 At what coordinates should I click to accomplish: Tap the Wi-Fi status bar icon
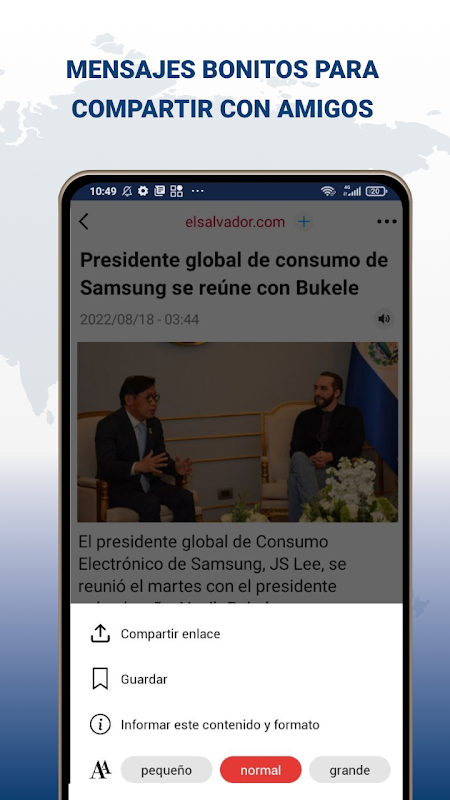point(328,191)
